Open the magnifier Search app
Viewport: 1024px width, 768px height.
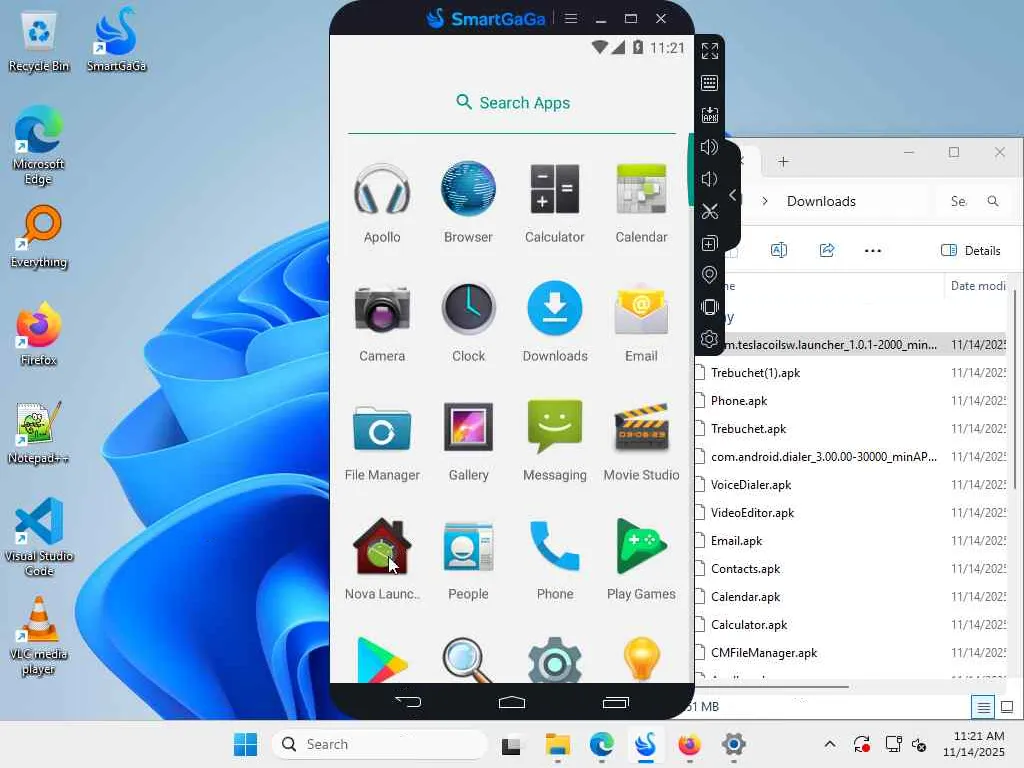point(468,660)
